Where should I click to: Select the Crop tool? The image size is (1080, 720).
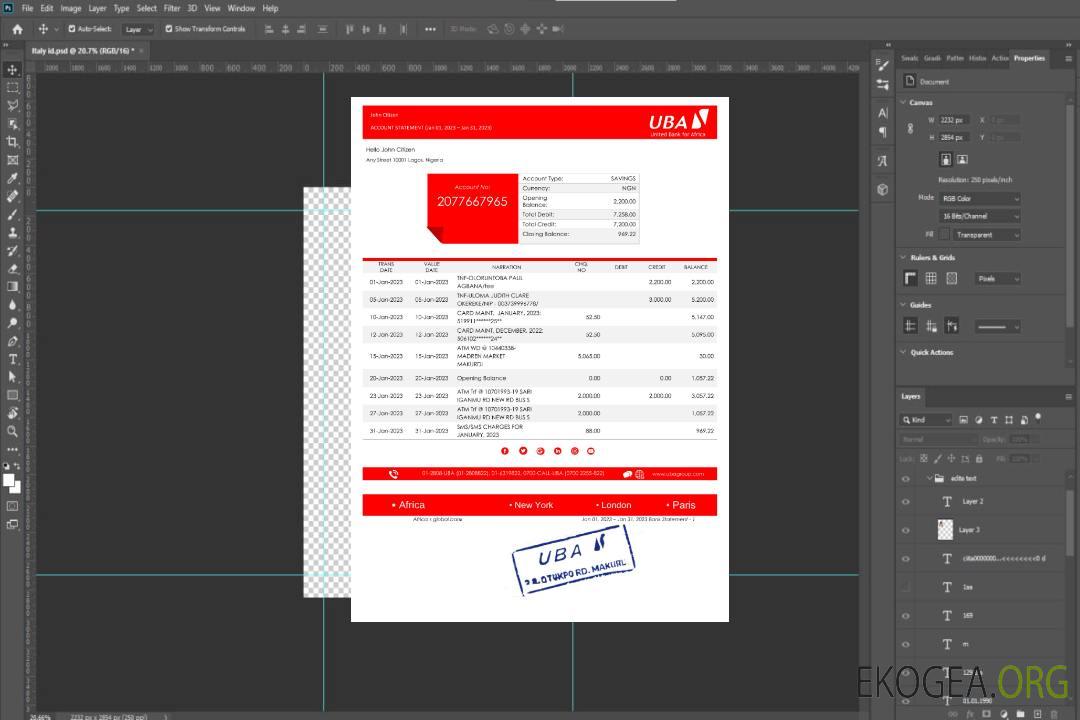[12, 142]
